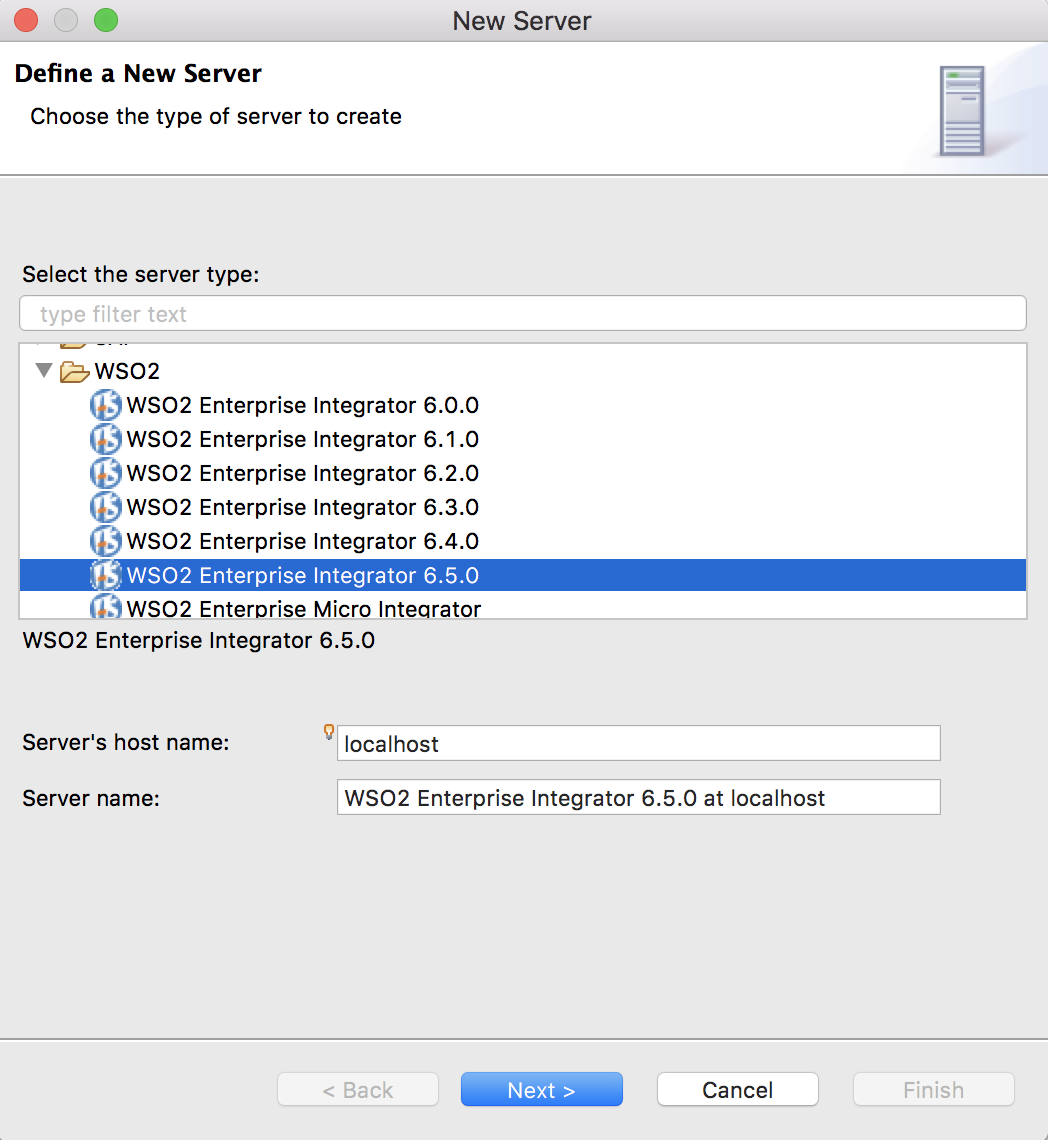The height and width of the screenshot is (1140, 1048).
Task: Click the Next > button
Action: point(542,1089)
